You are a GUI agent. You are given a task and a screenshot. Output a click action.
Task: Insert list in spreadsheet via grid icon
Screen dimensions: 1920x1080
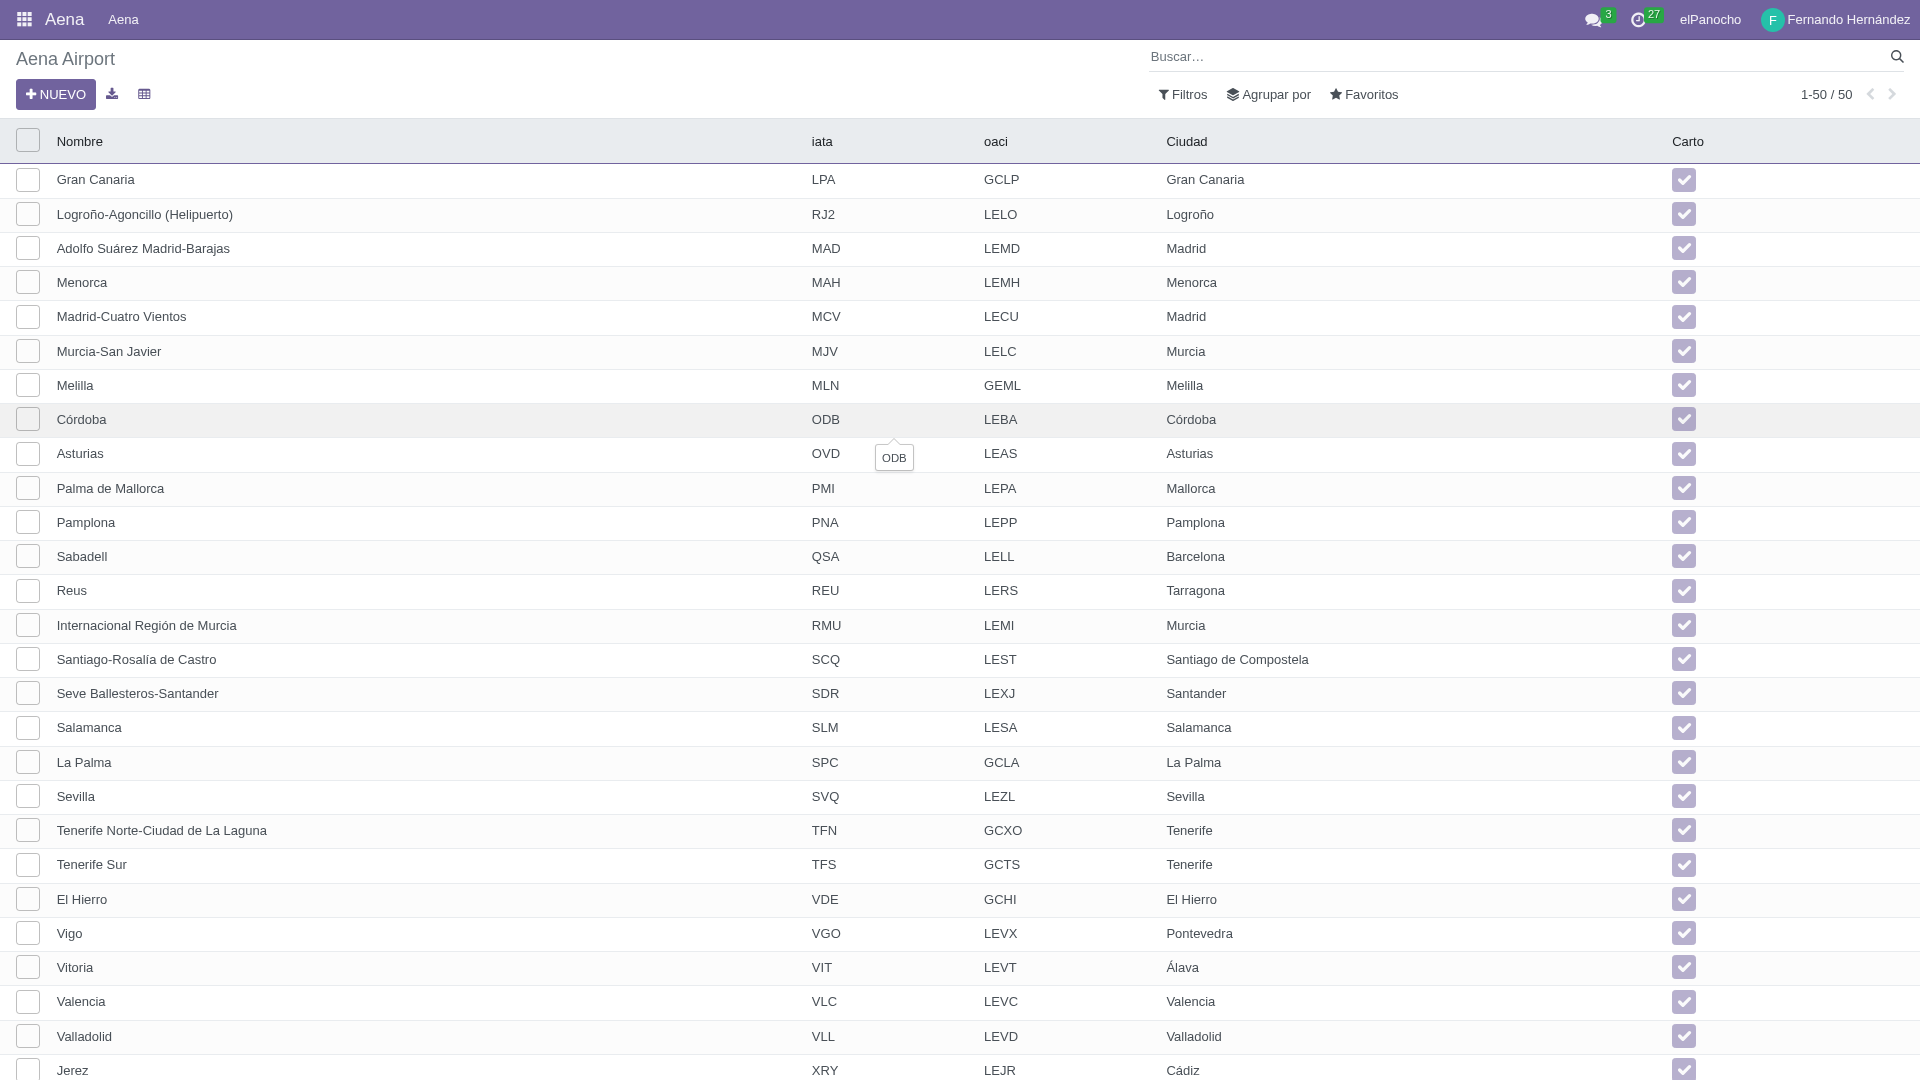coord(144,93)
